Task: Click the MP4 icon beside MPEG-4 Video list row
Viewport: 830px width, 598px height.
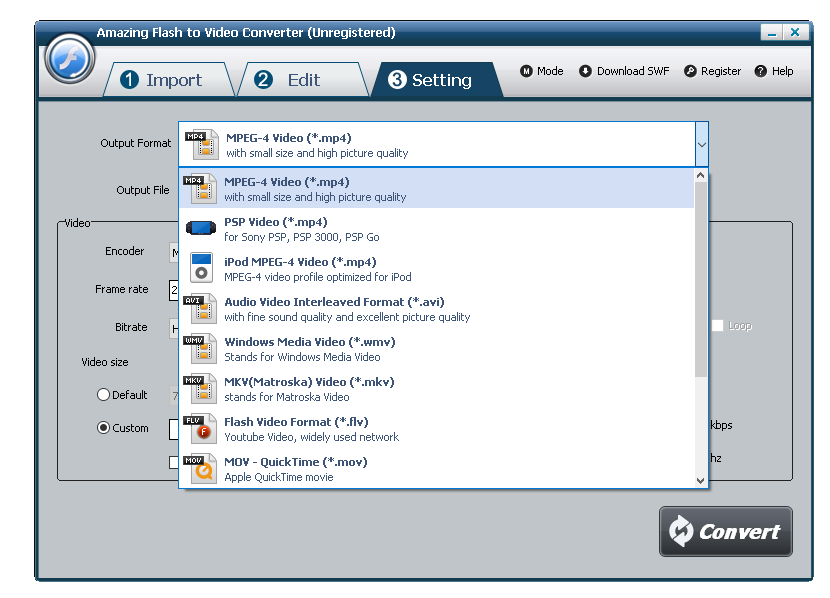Action: click(x=200, y=188)
